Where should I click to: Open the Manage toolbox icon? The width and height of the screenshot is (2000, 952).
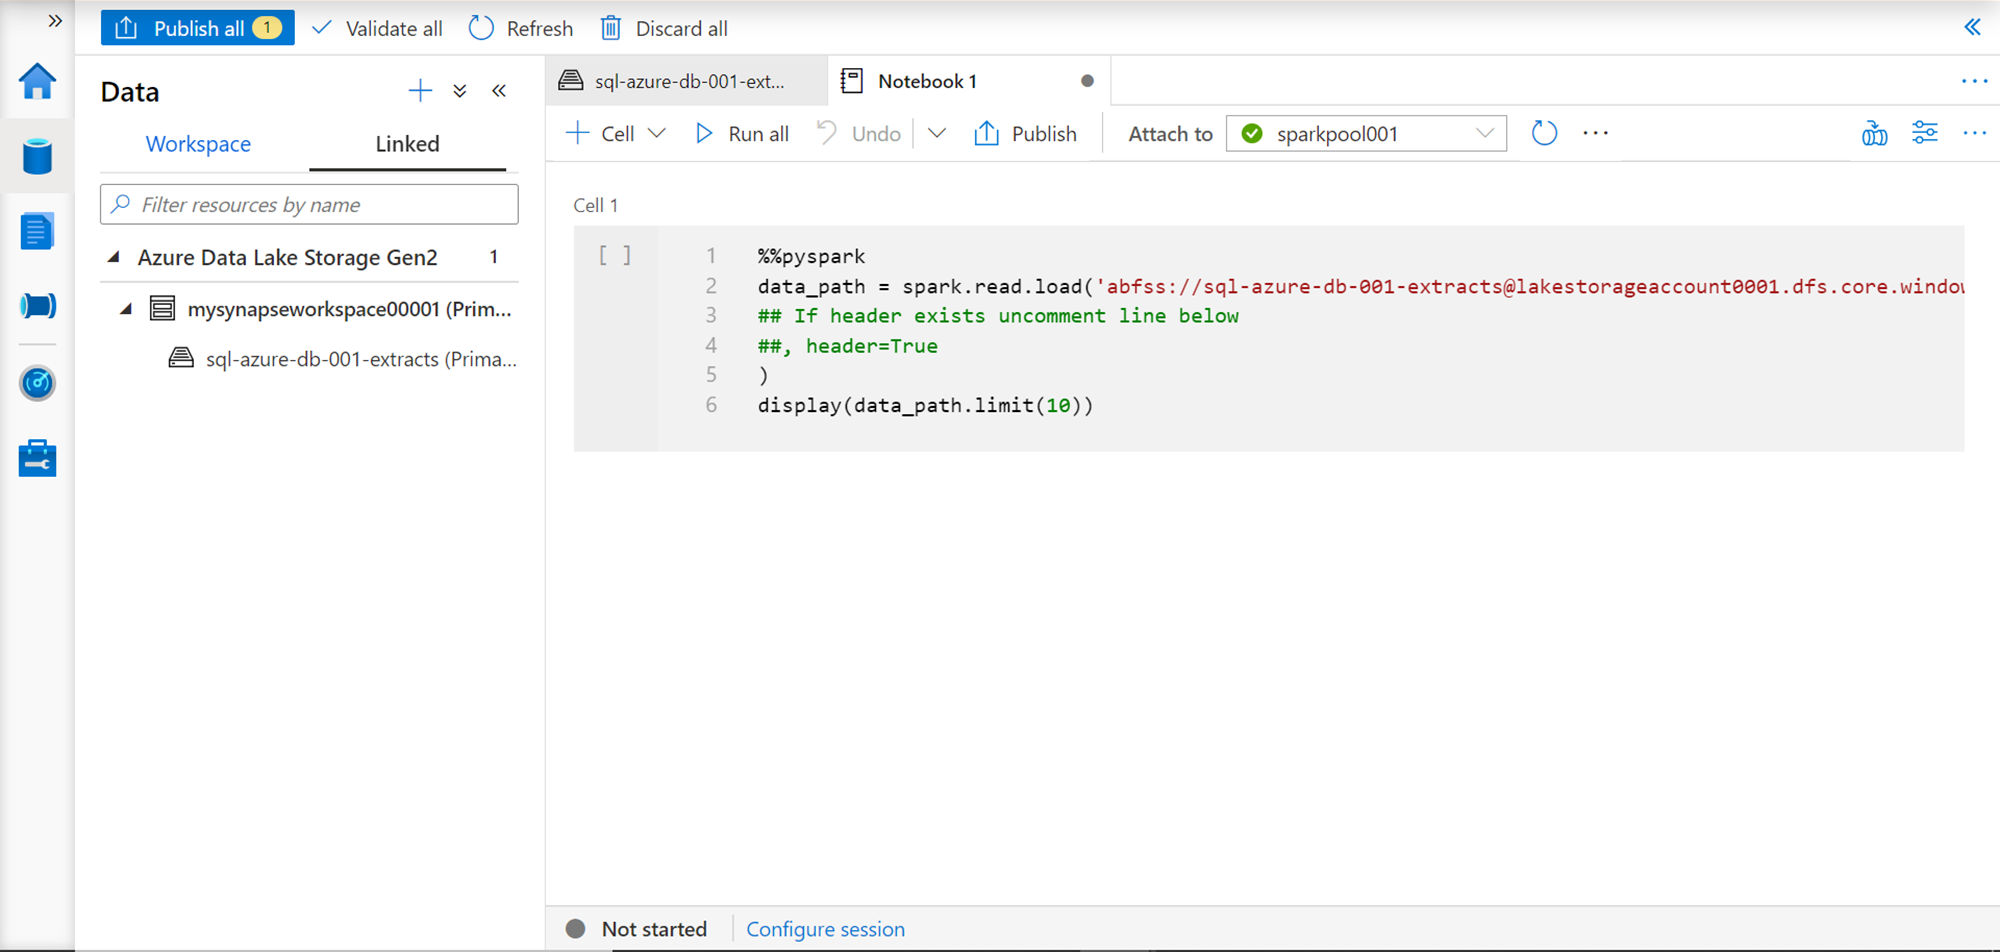(37, 459)
